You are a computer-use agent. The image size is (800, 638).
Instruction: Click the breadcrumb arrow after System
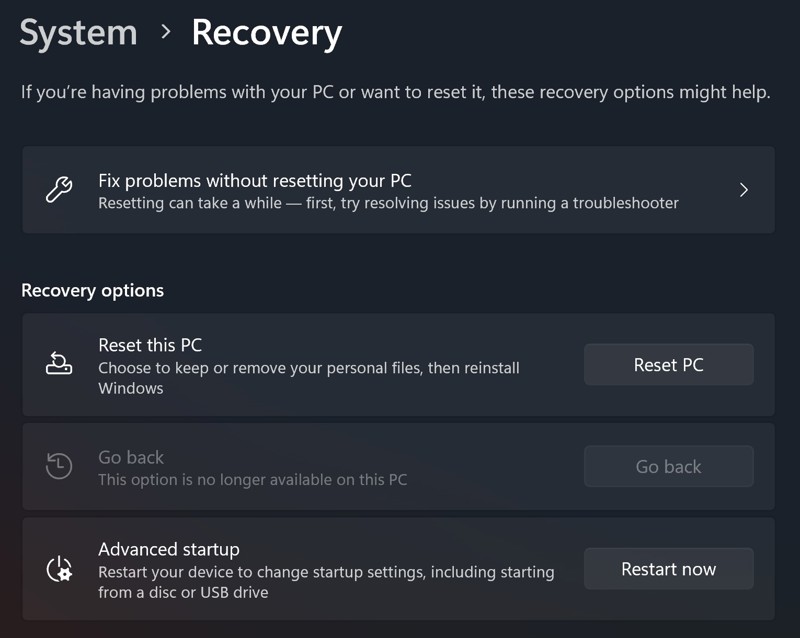point(165,32)
